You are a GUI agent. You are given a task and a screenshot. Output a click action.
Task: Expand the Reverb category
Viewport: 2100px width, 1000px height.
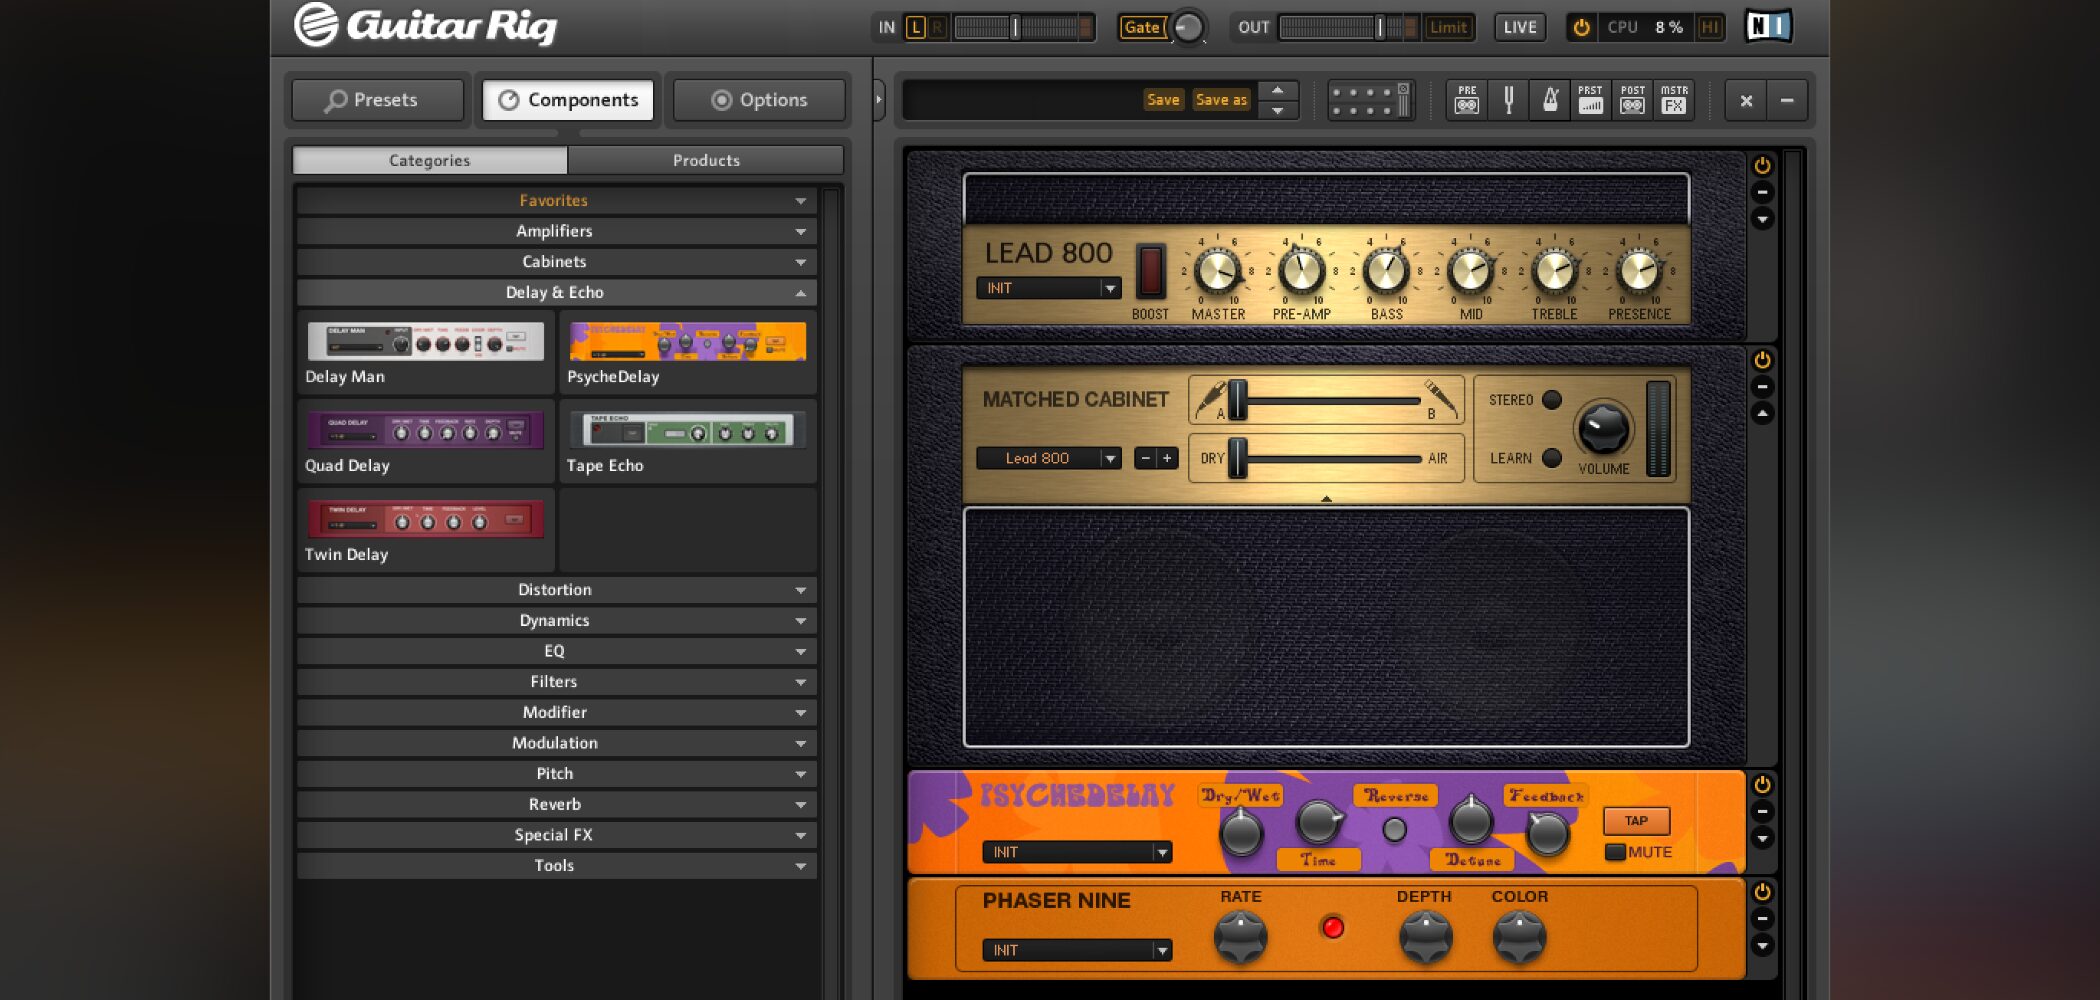556,804
